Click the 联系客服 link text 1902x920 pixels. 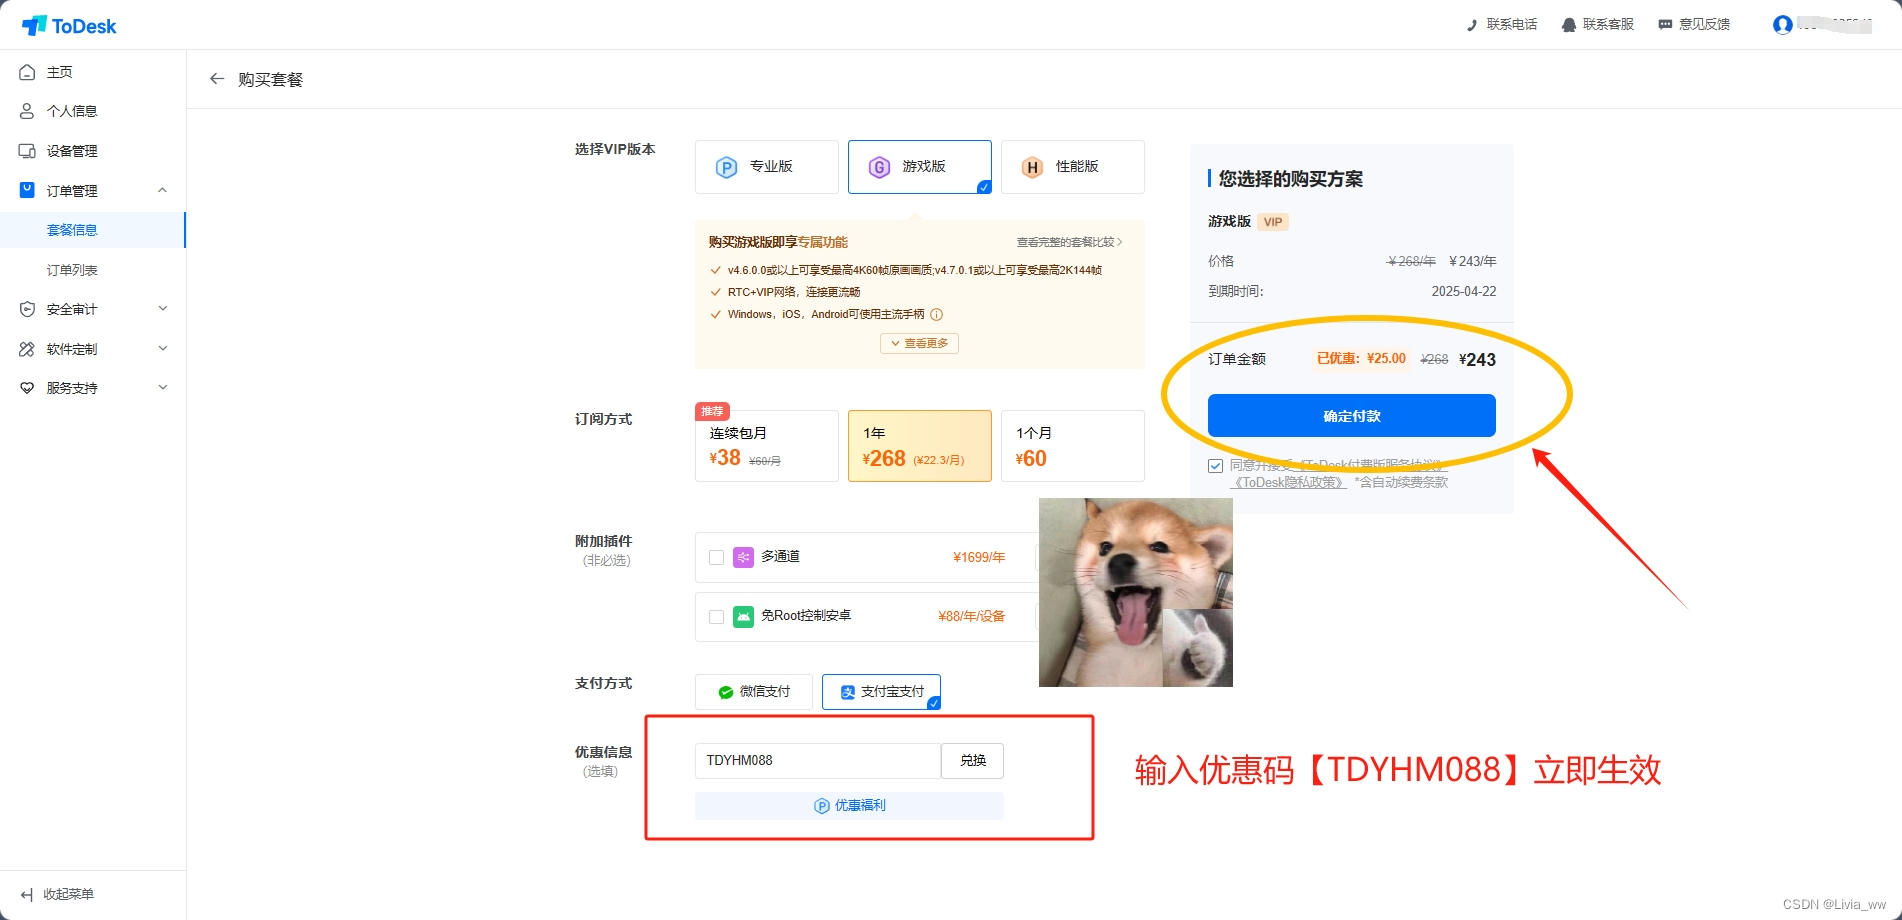pyautogui.click(x=1608, y=25)
